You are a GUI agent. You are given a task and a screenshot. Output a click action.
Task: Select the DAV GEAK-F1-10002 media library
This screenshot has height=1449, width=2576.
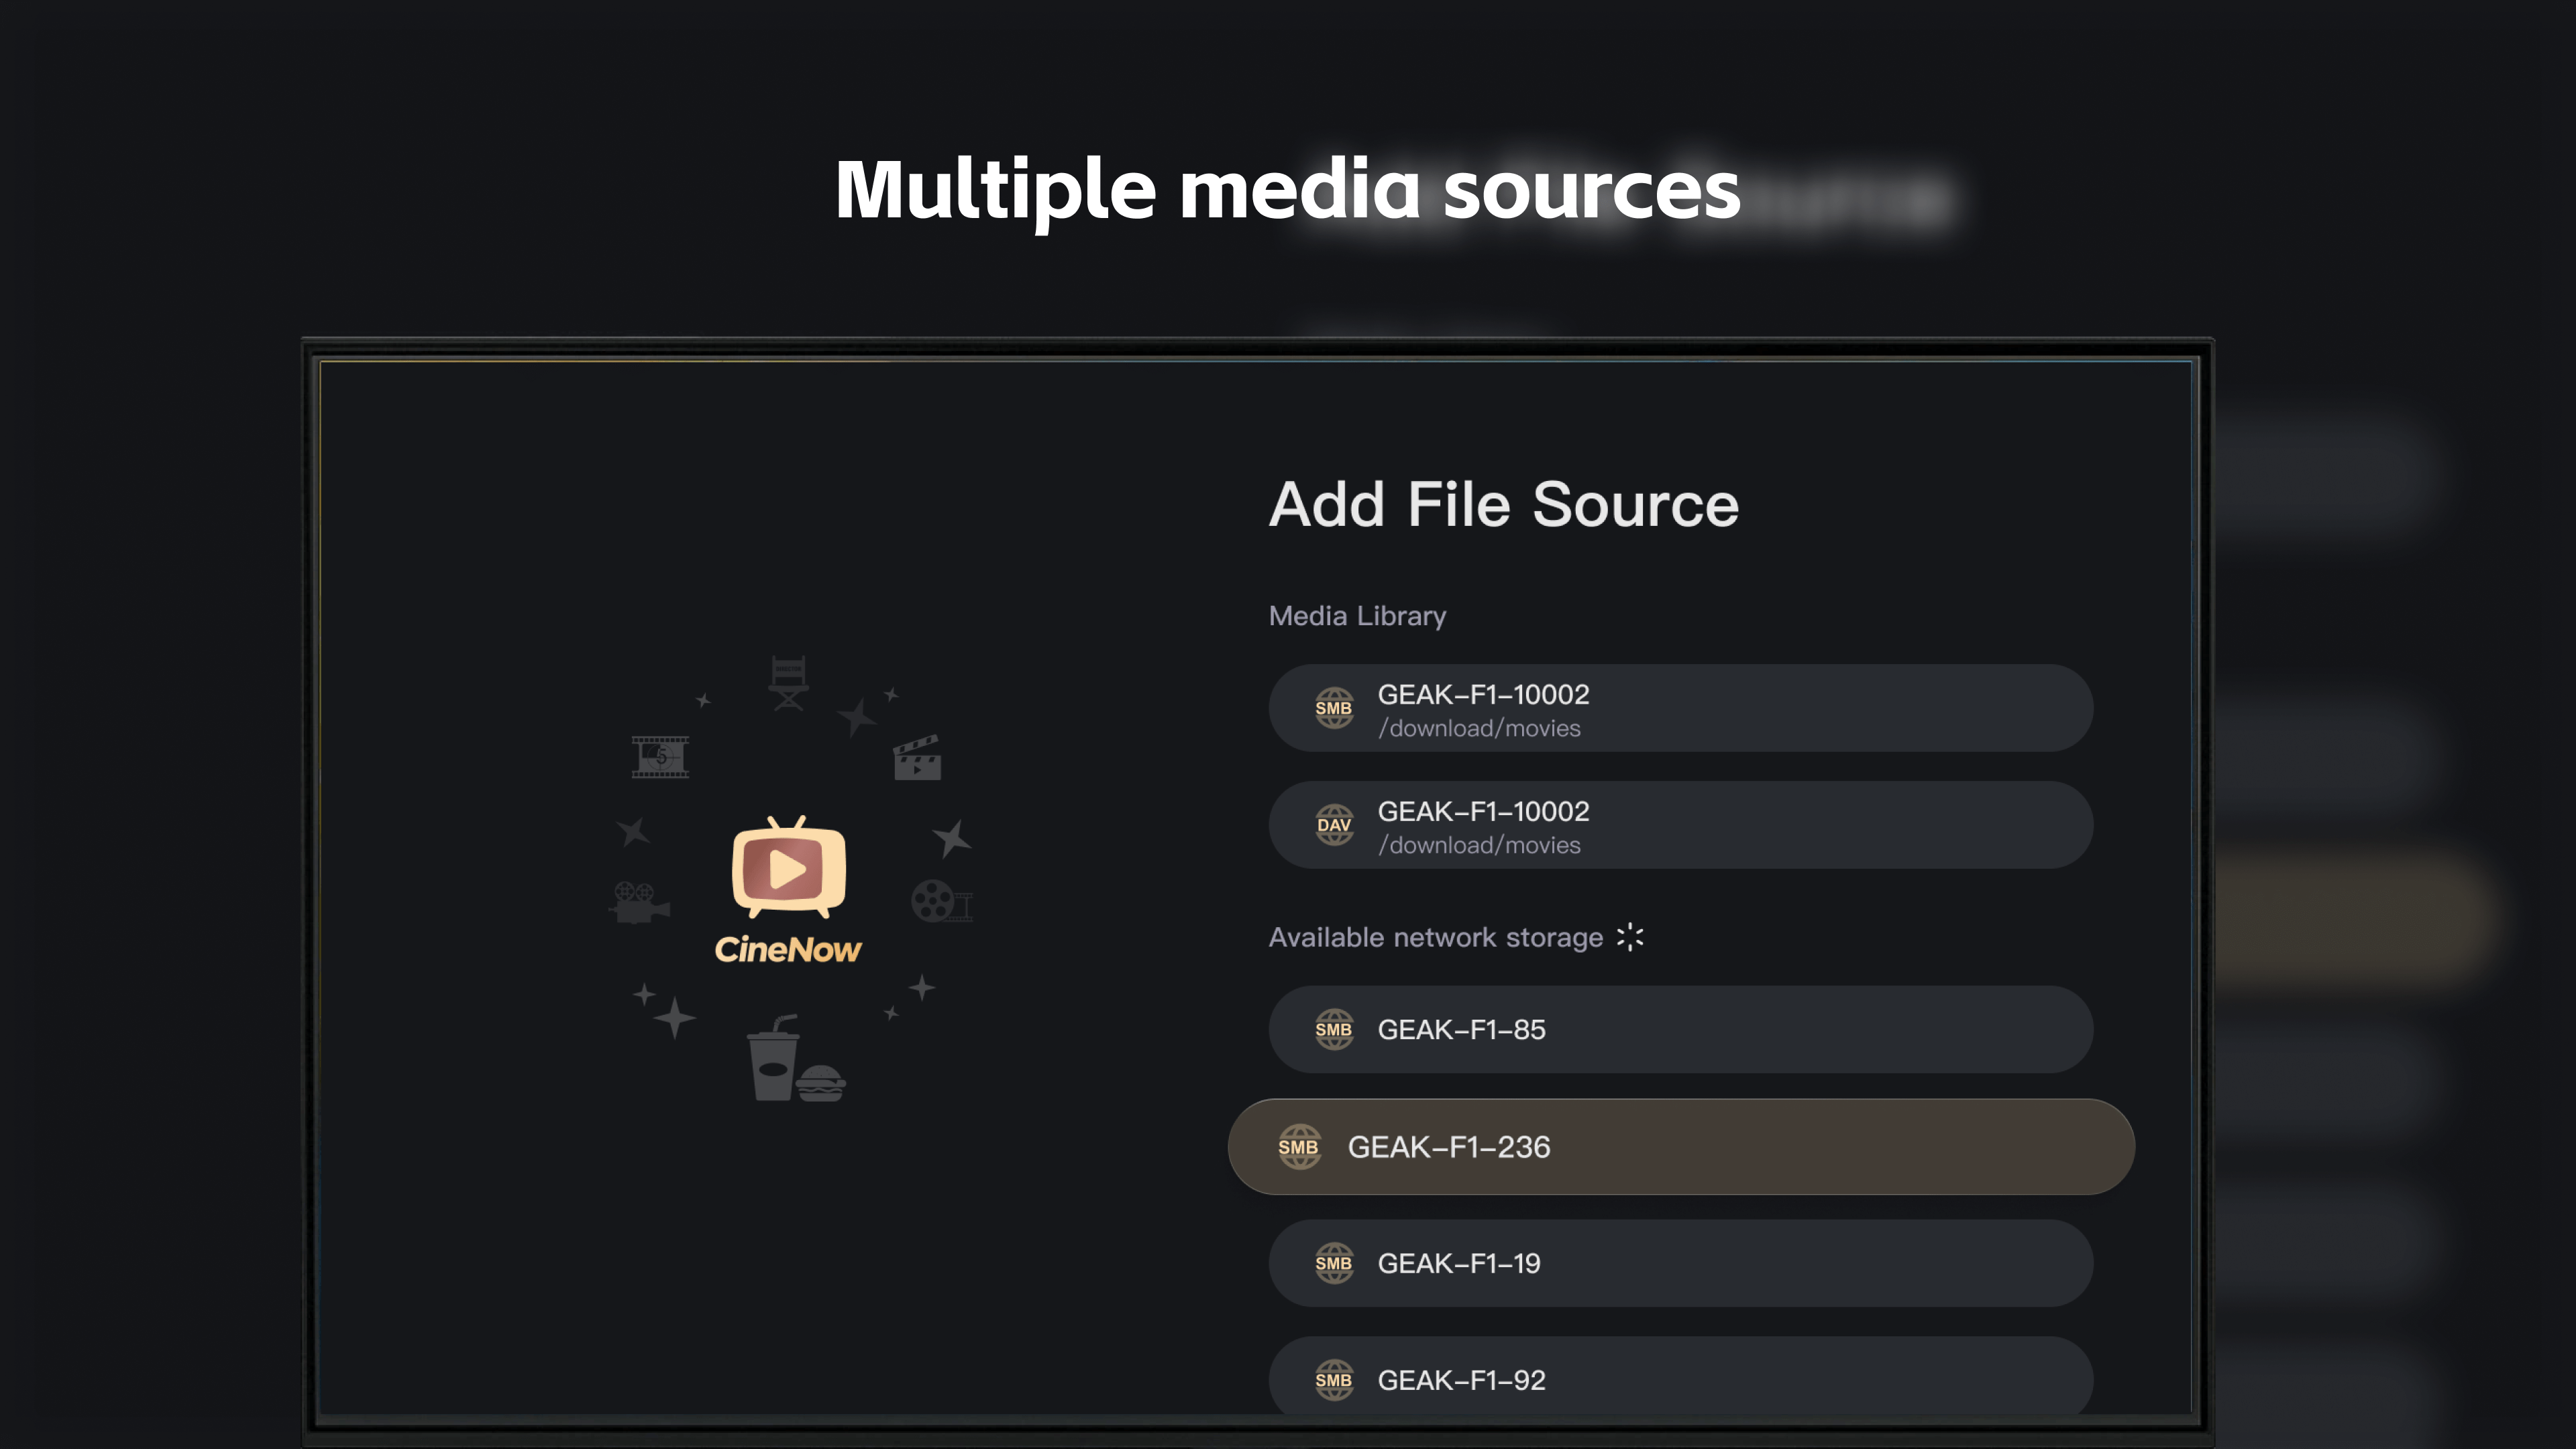(x=1681, y=825)
